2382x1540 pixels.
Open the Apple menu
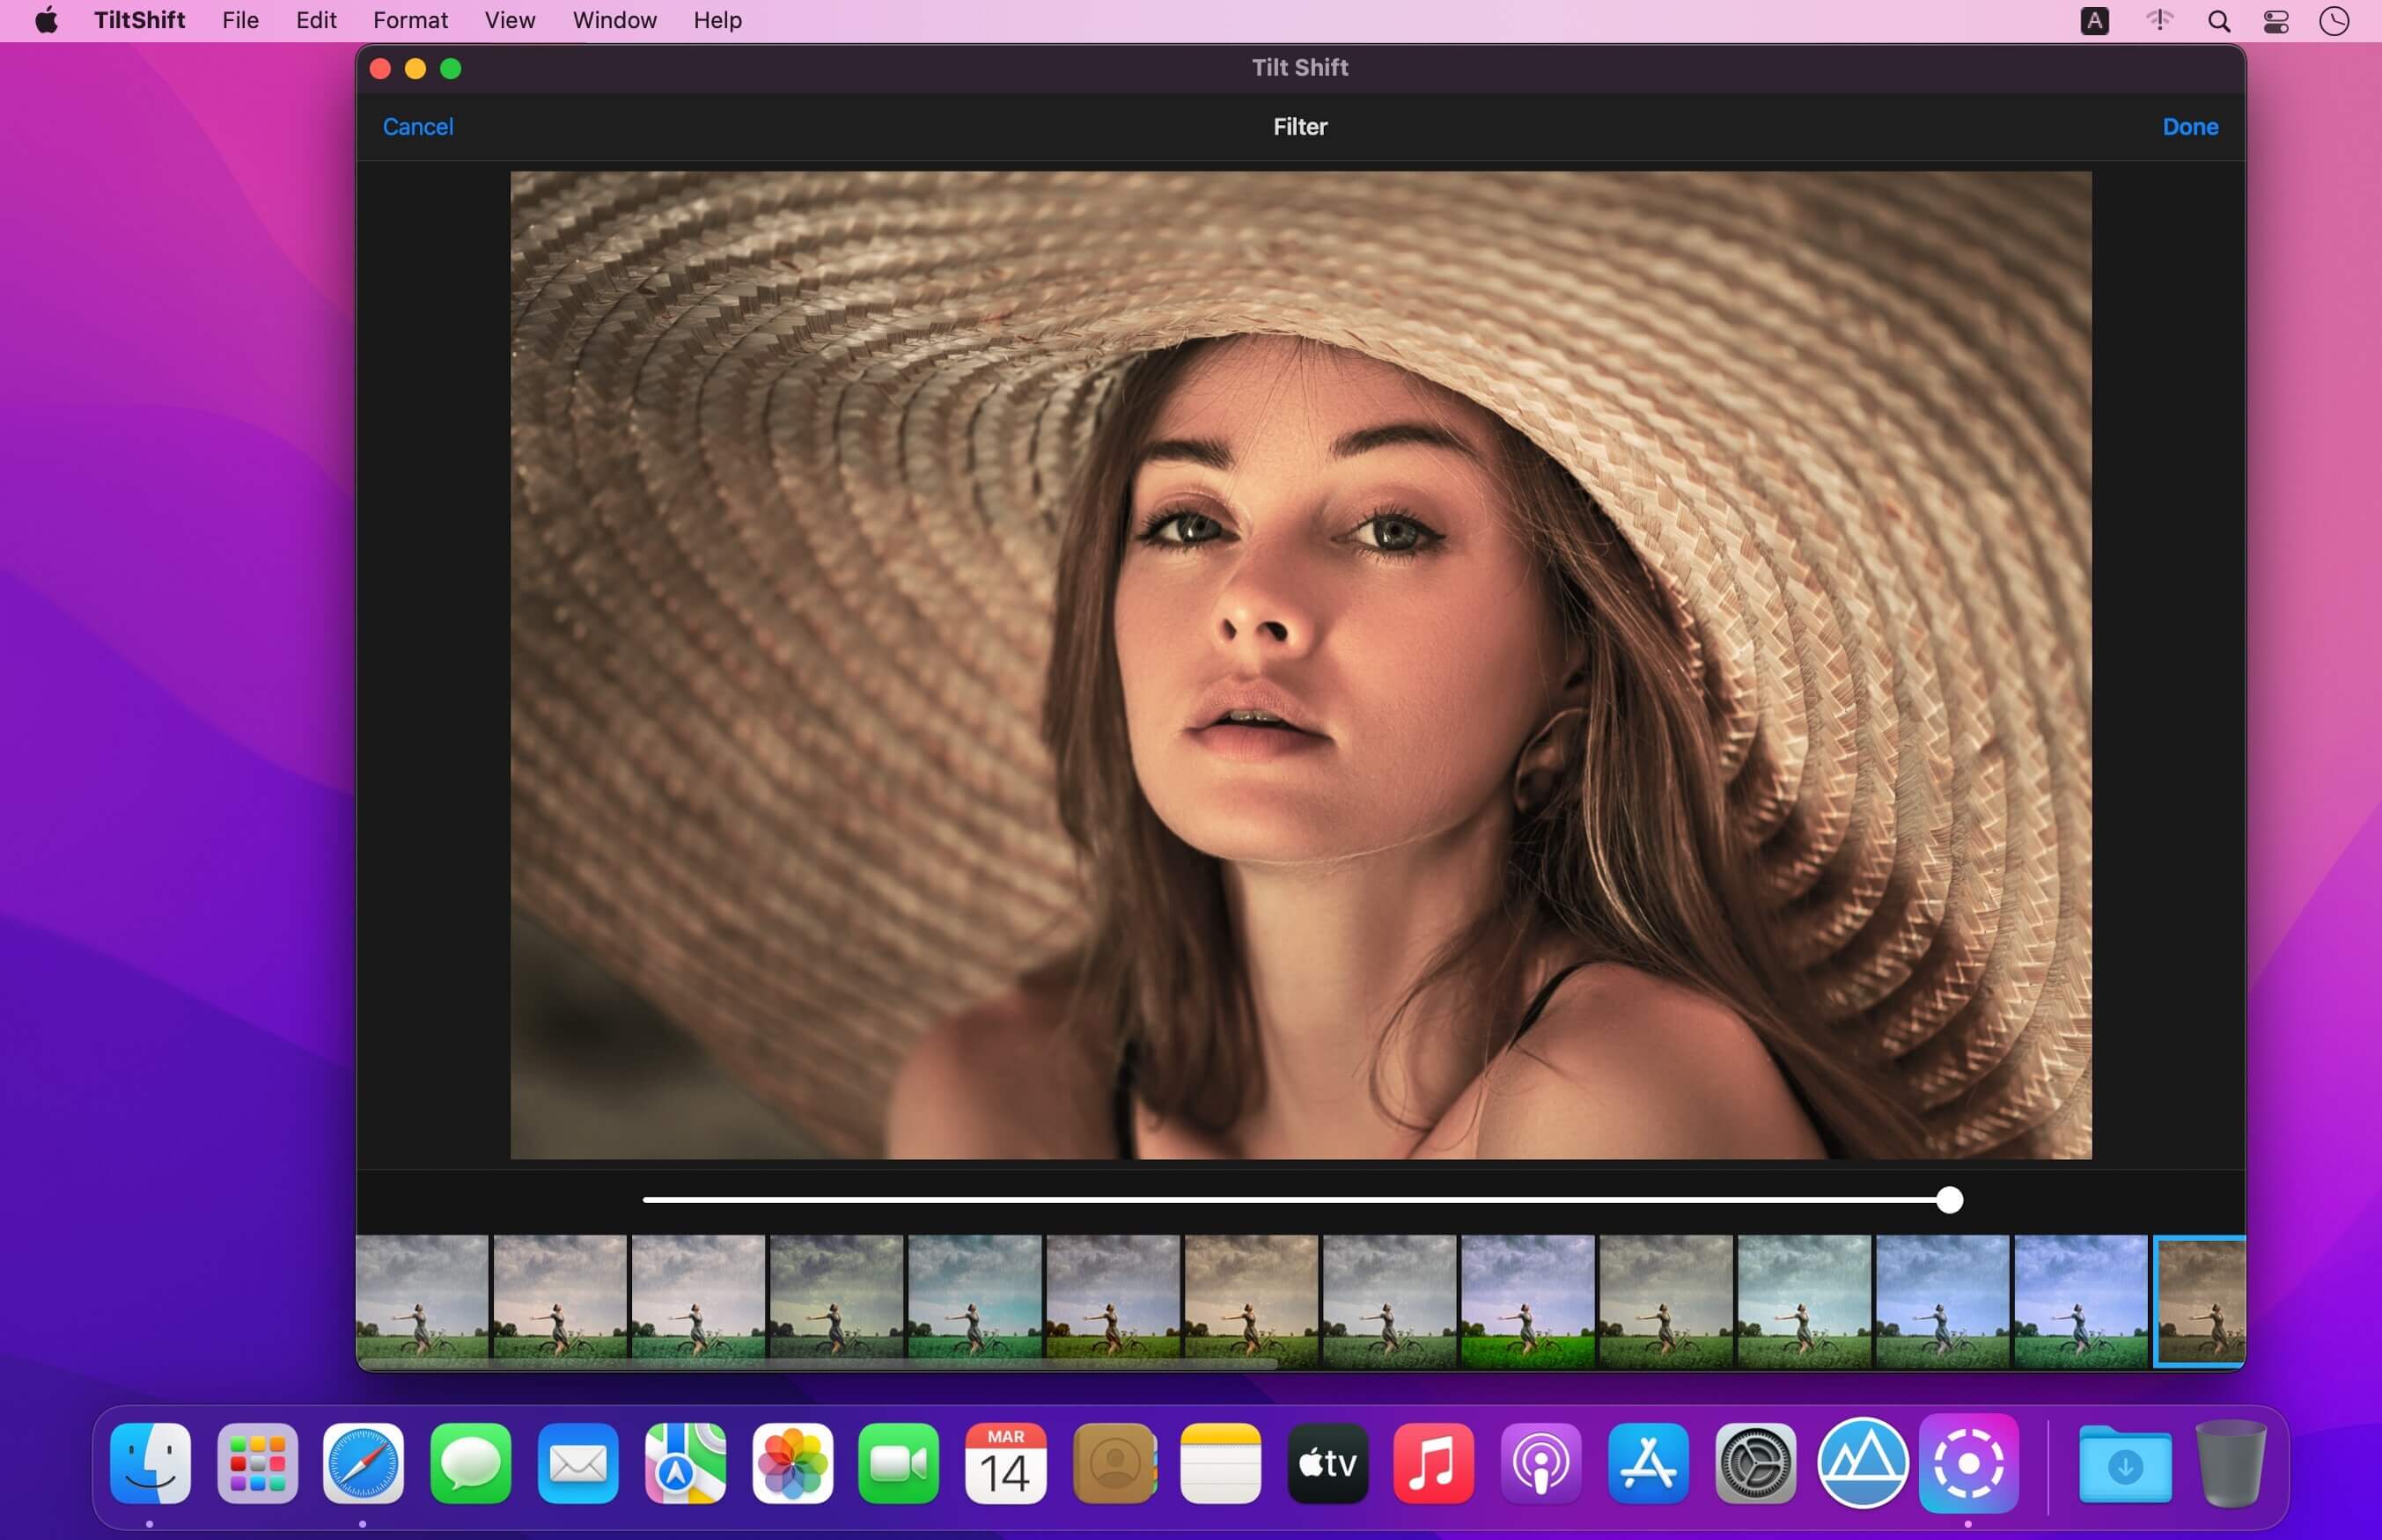click(x=46, y=20)
